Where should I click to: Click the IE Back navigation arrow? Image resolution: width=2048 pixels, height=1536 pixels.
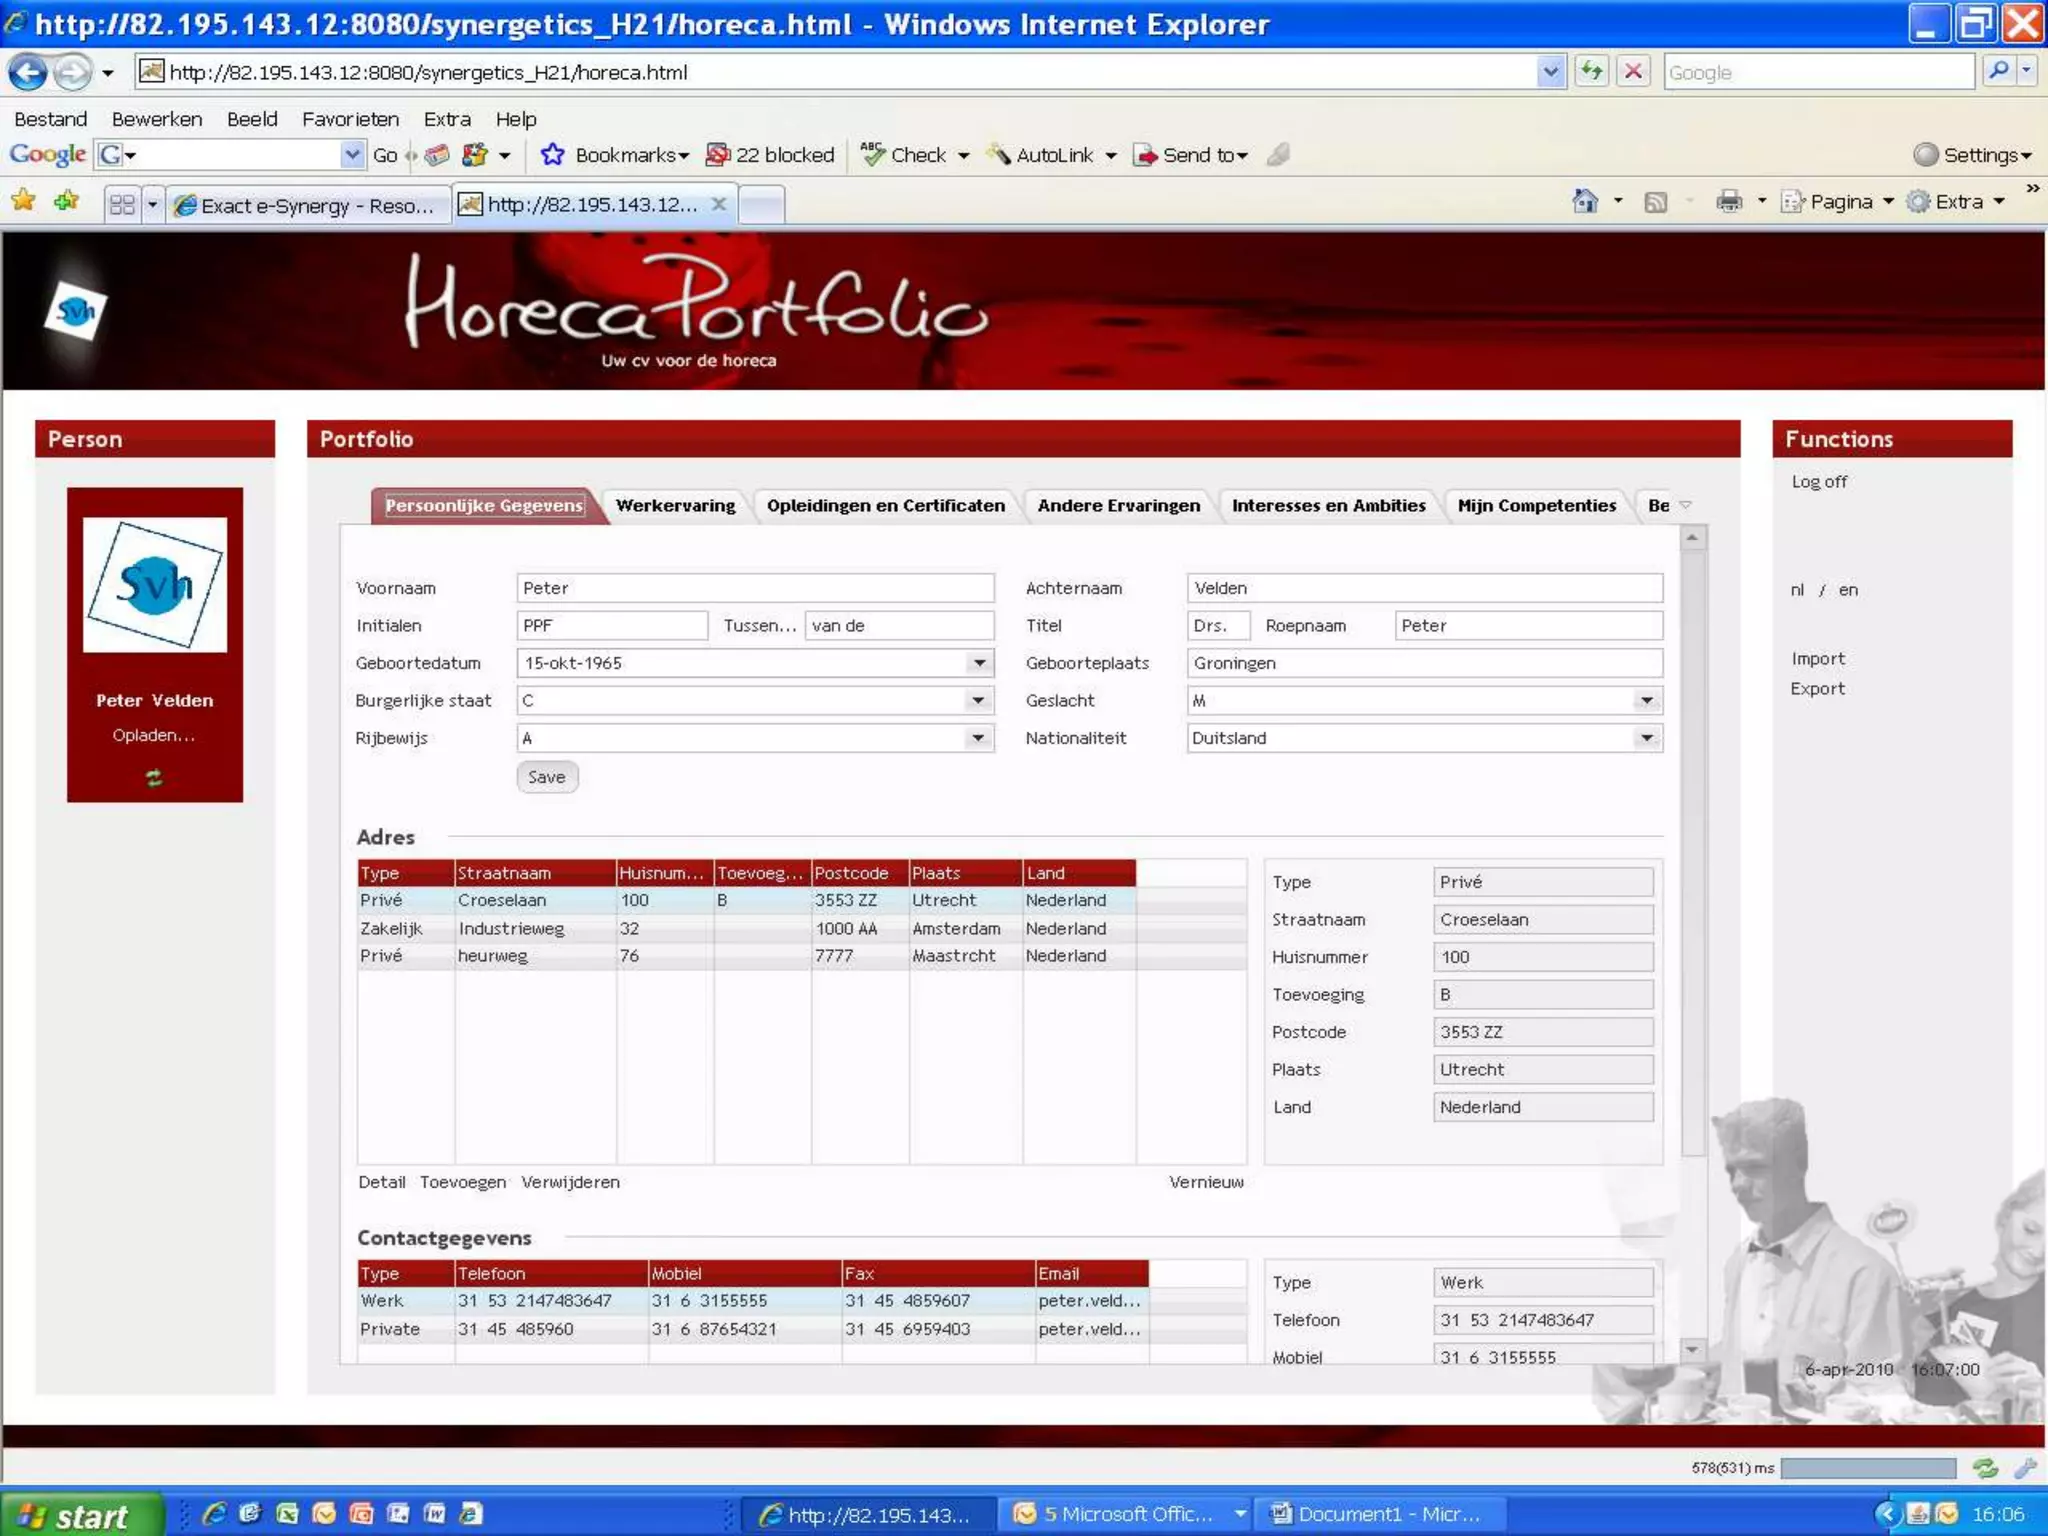(x=28, y=72)
